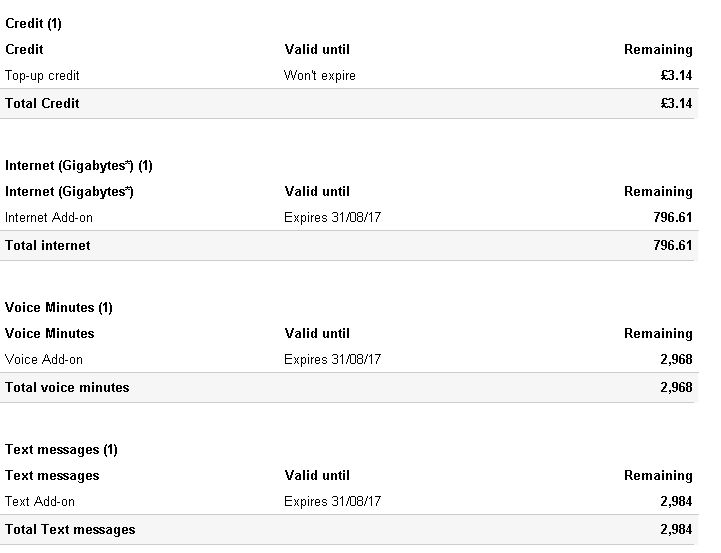721x553 pixels.
Task: Click the Internet Add-on 796.61 remaining value
Action: pos(673,217)
